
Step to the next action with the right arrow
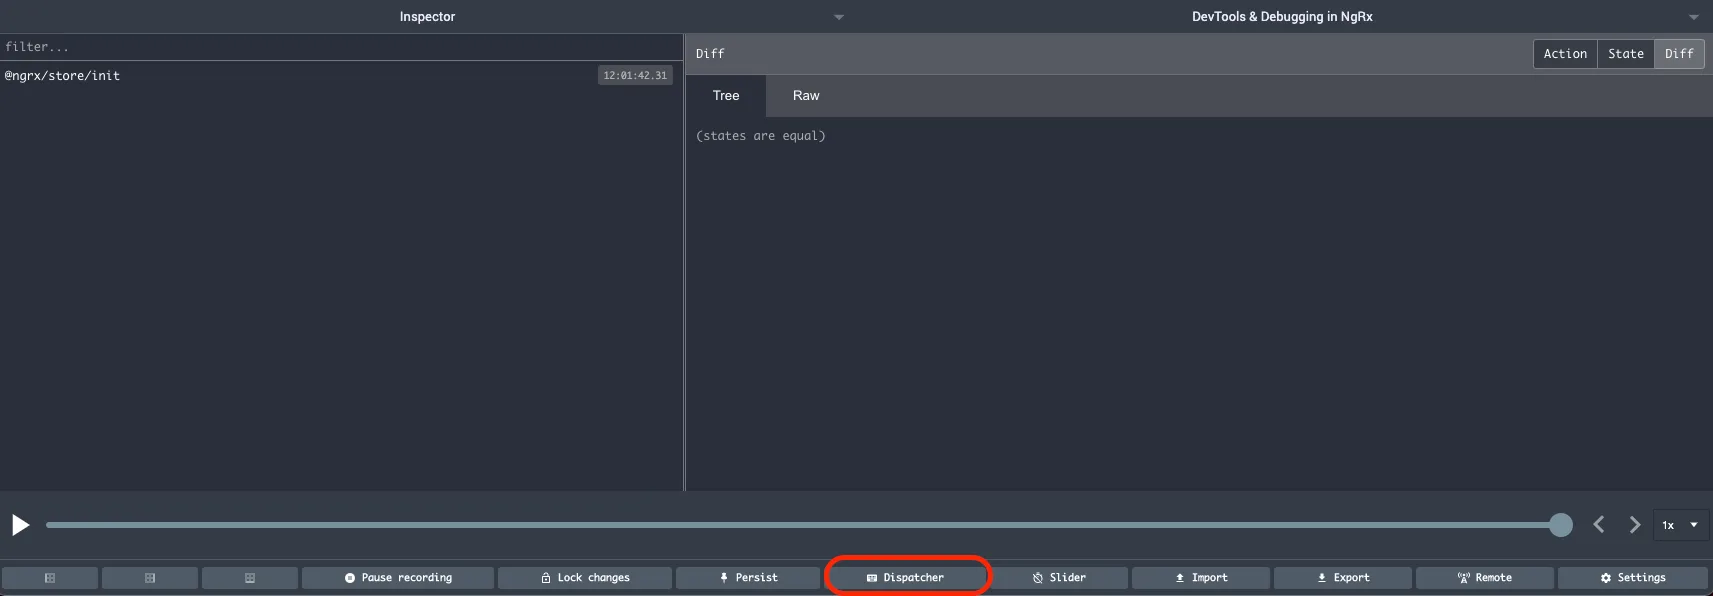pos(1634,525)
